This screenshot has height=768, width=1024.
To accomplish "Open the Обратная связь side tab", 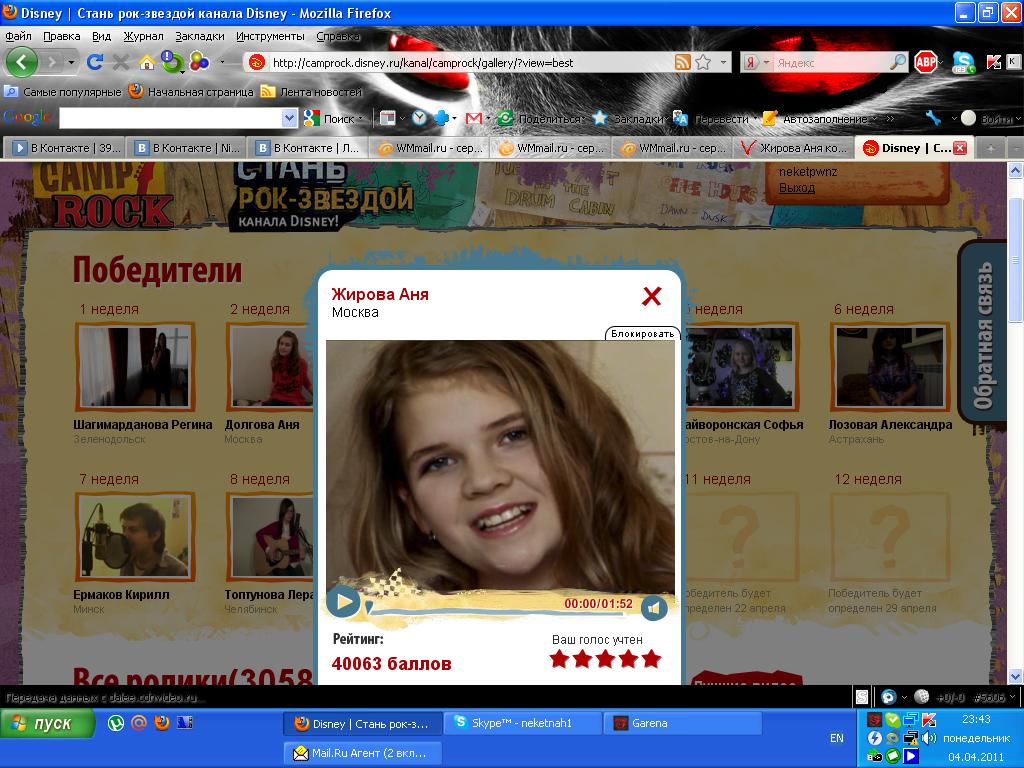I will click(x=982, y=333).
